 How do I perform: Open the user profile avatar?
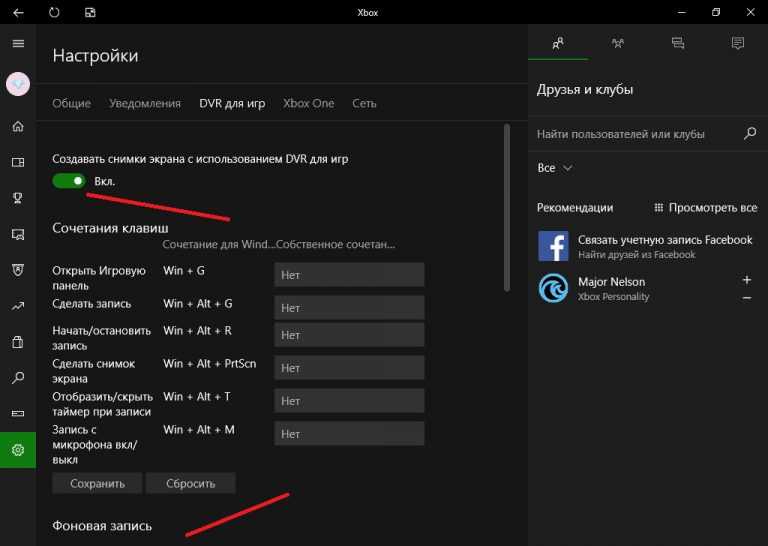click(x=18, y=84)
